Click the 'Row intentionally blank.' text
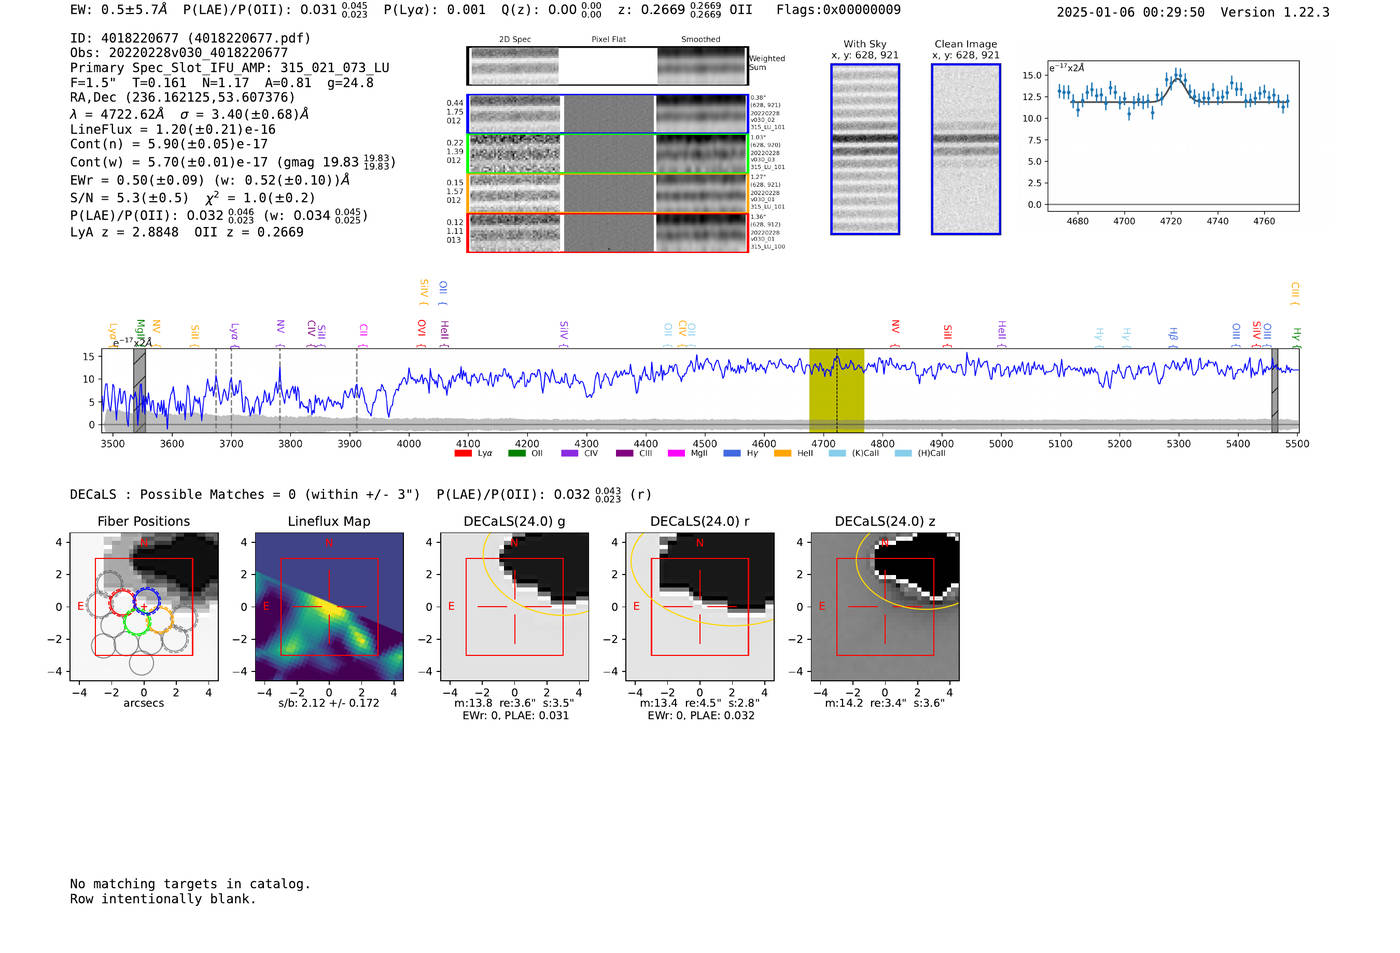 [x=163, y=899]
